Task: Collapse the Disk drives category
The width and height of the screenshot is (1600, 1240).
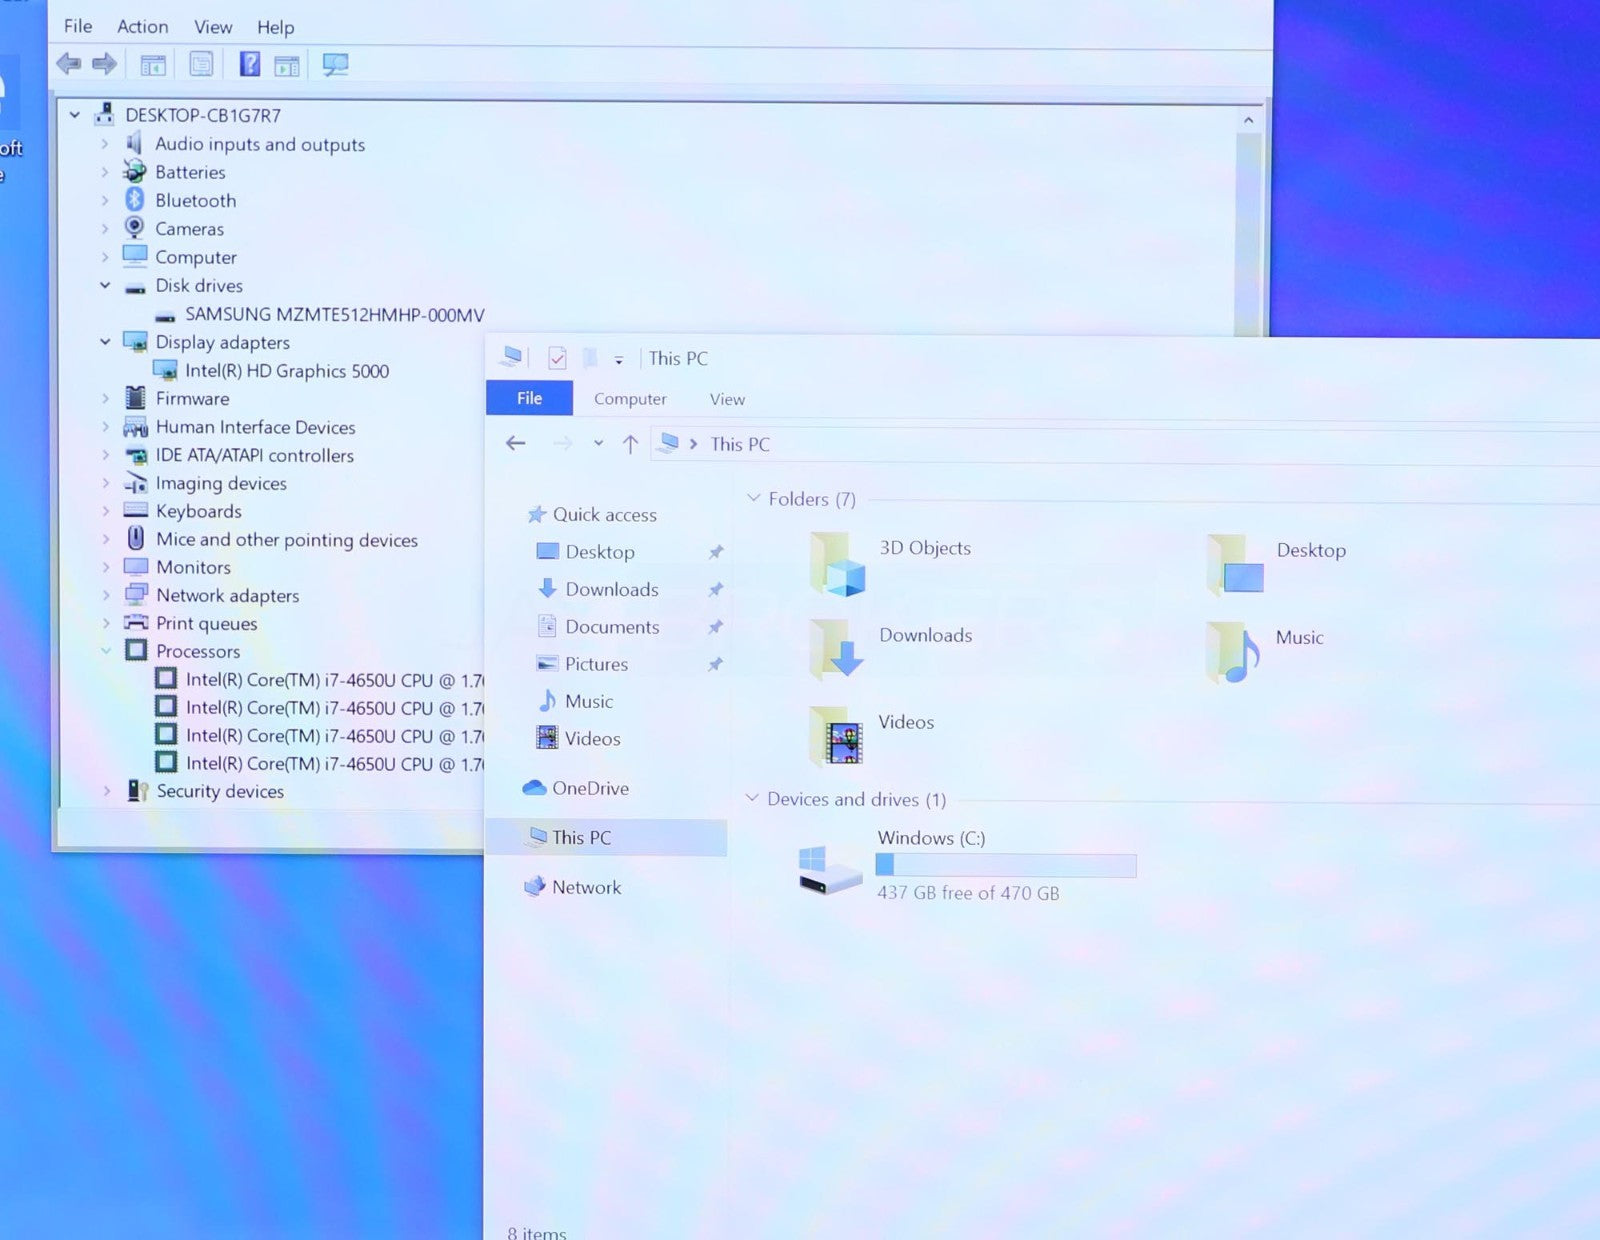Action: (x=105, y=286)
